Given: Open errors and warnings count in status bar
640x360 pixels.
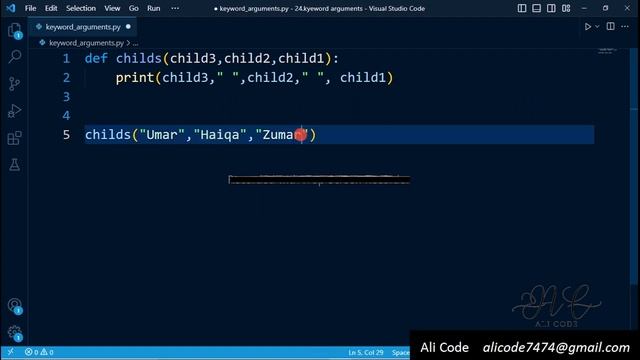Looking at the screenshot, I should [39, 352].
